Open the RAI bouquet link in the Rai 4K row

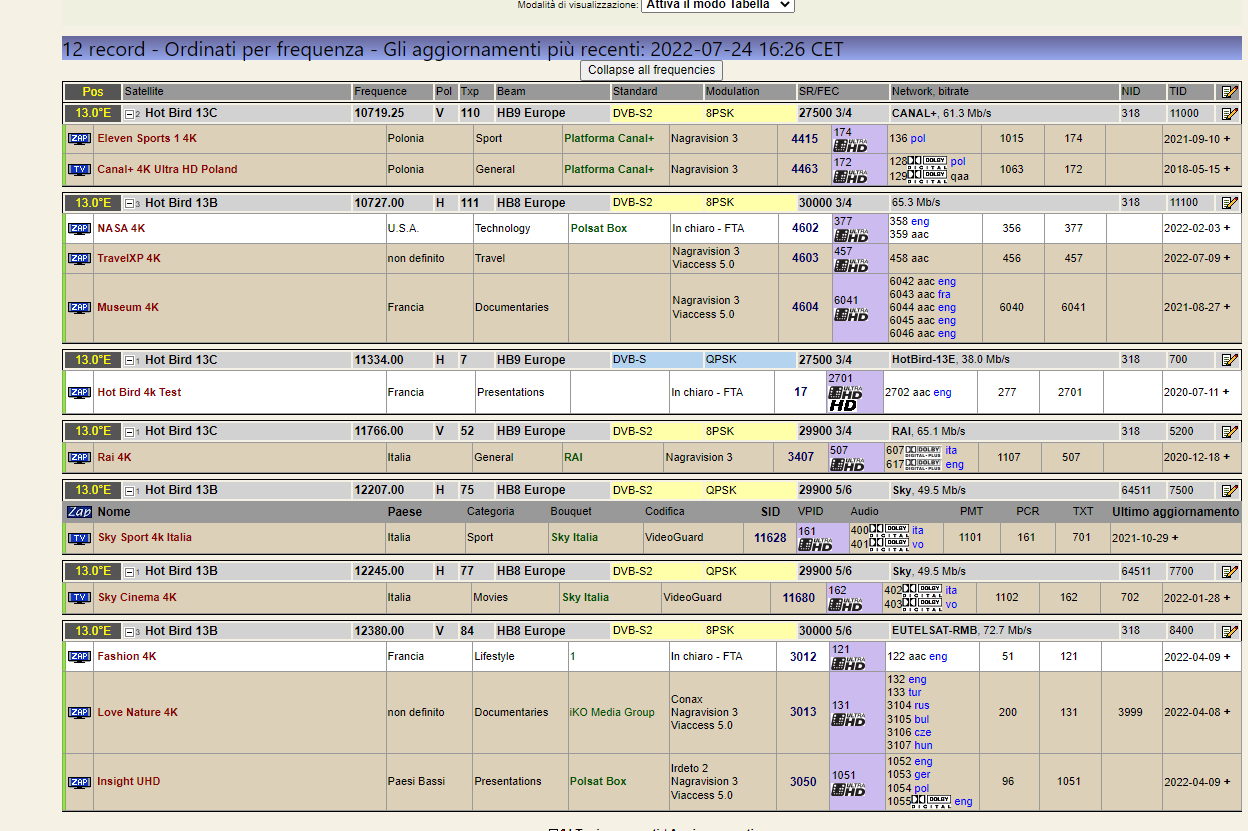coord(573,457)
